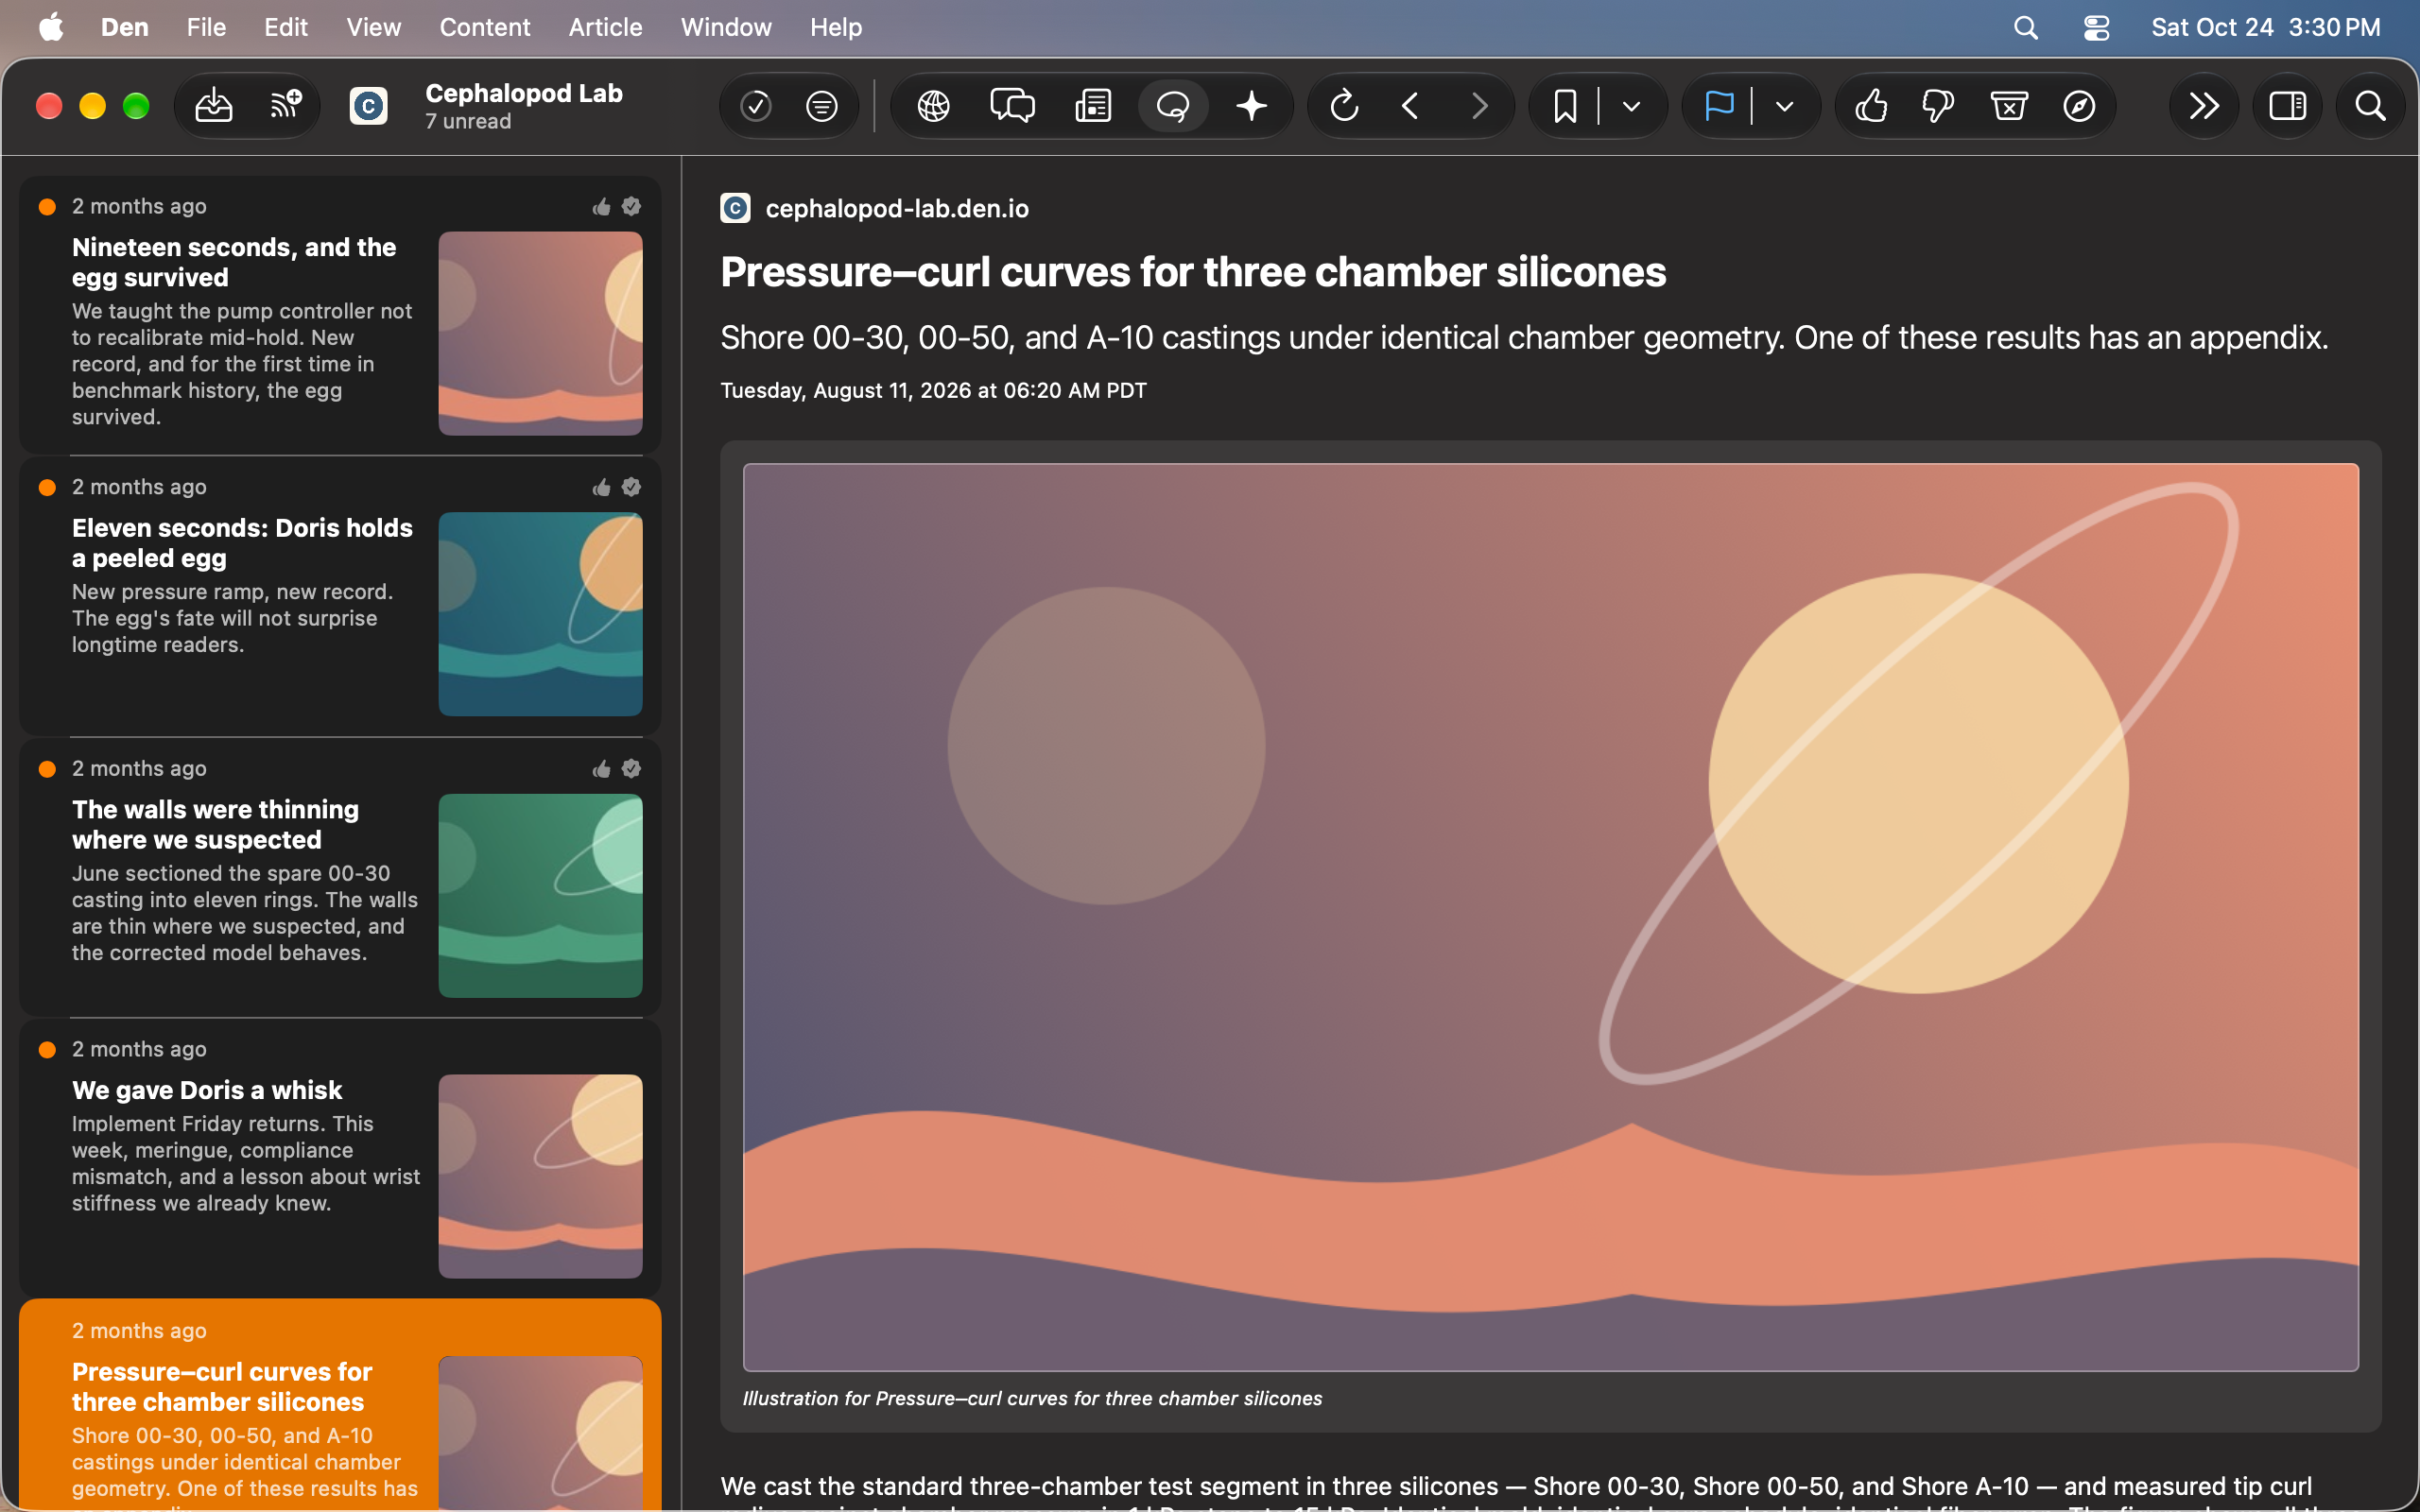Bookmark the current article
The width and height of the screenshot is (2420, 1512).
(x=1565, y=106)
